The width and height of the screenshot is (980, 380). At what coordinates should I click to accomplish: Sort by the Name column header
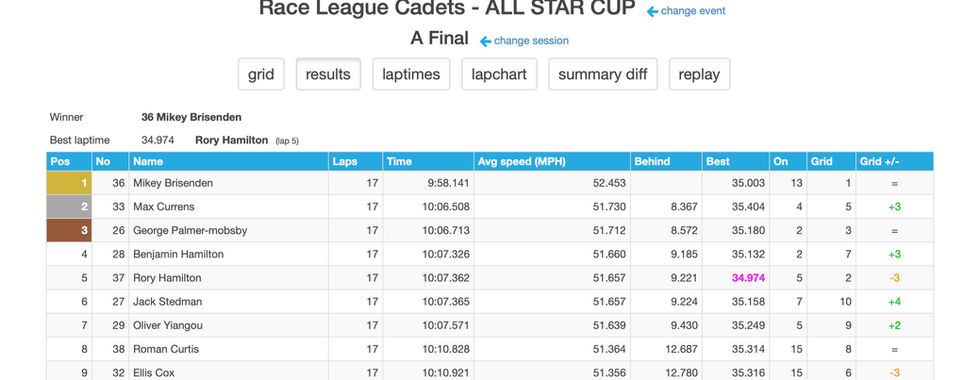229,161
